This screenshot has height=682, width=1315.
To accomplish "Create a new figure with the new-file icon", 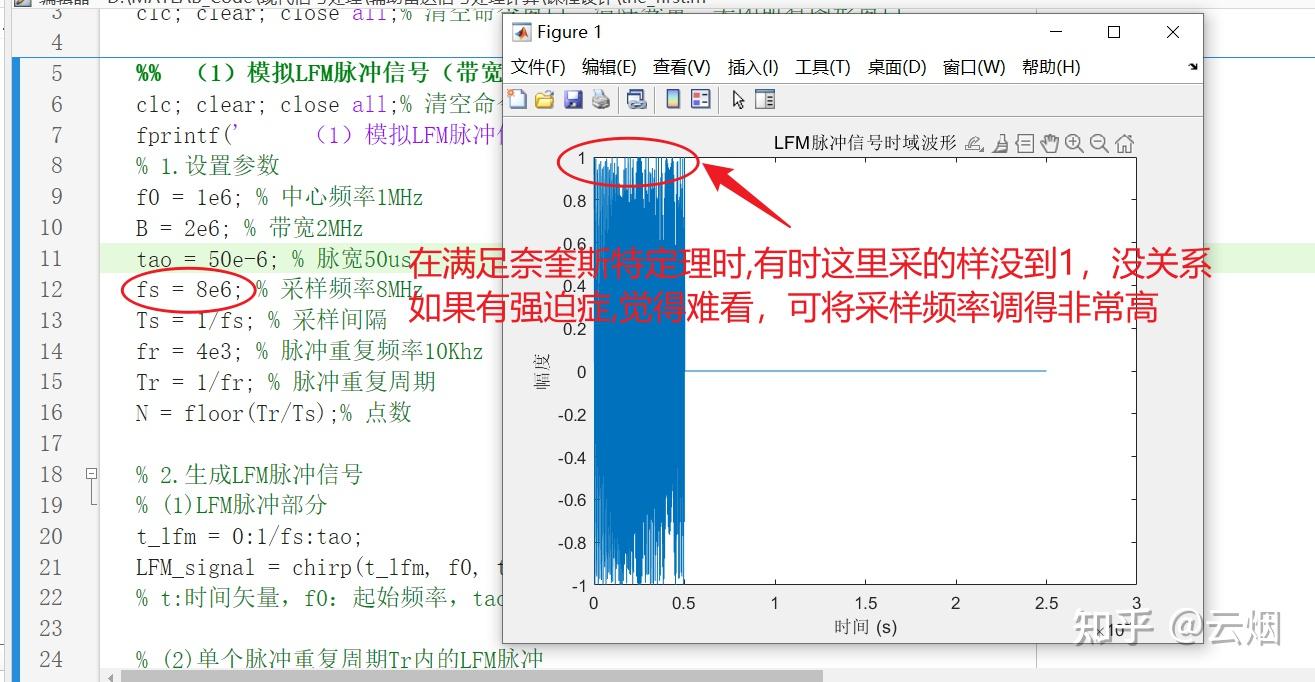I will (517, 99).
